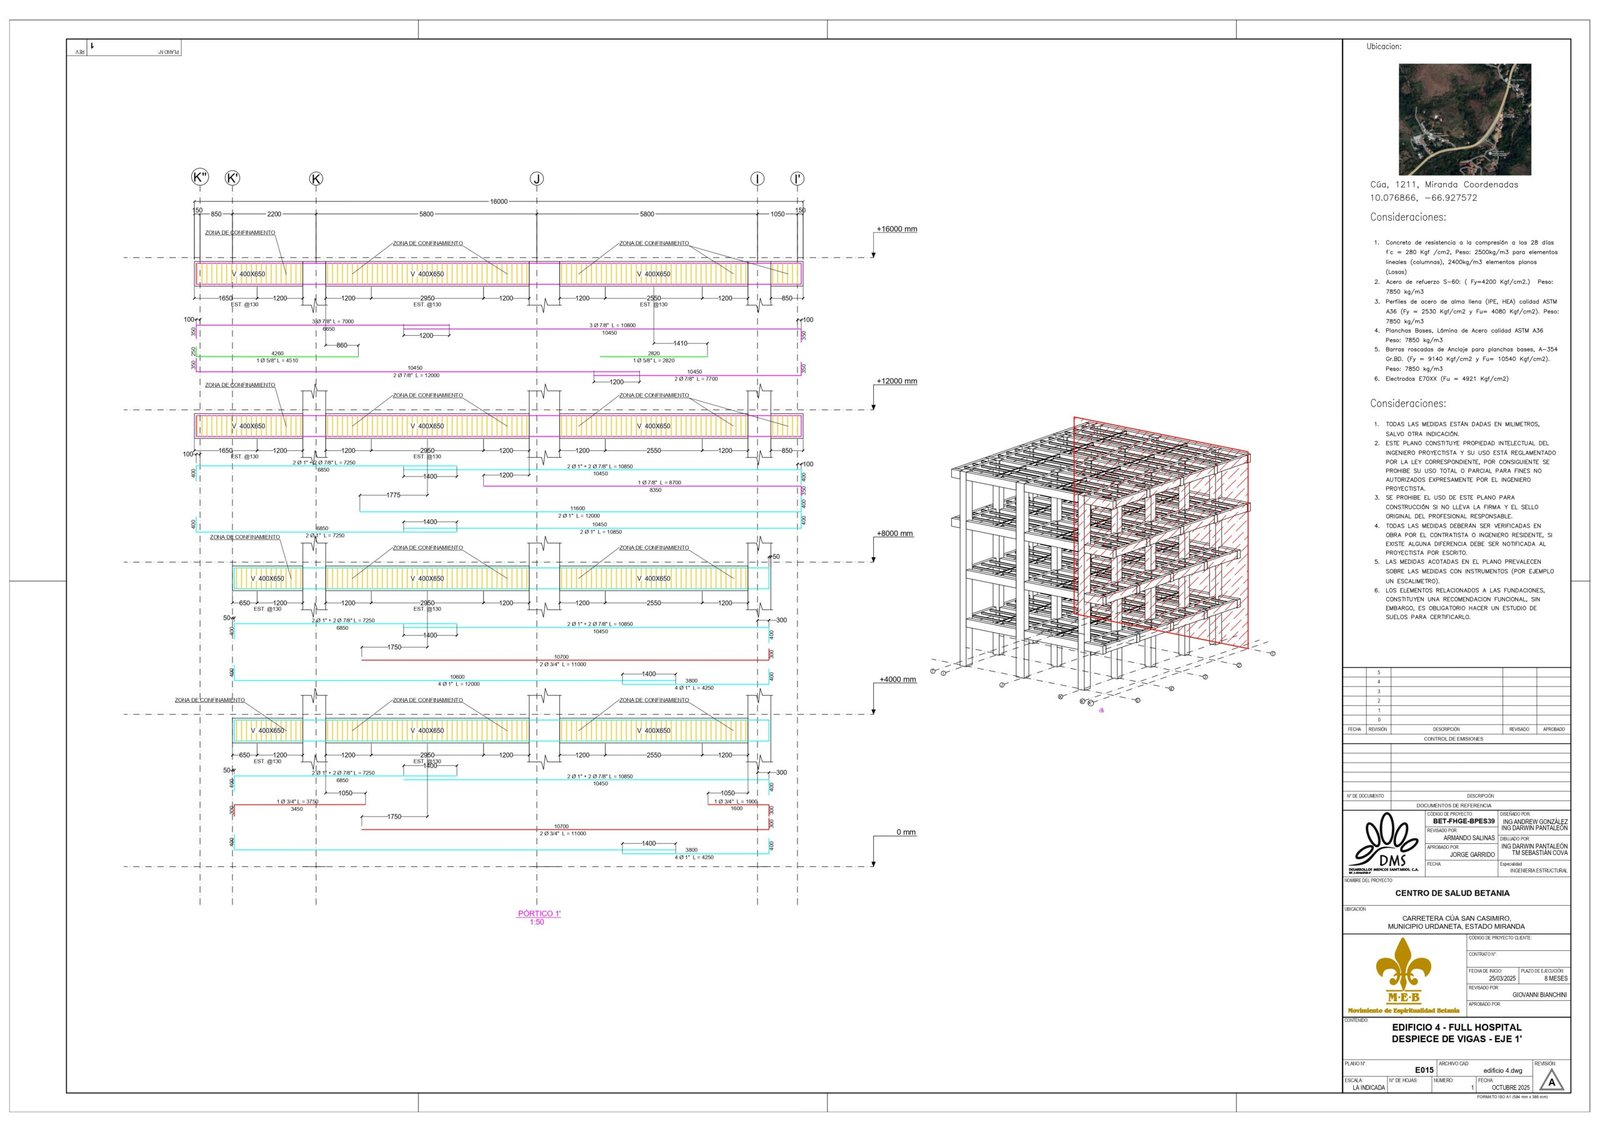1600x1131 pixels.
Task: Click the DMS company logo
Action: 1384,843
